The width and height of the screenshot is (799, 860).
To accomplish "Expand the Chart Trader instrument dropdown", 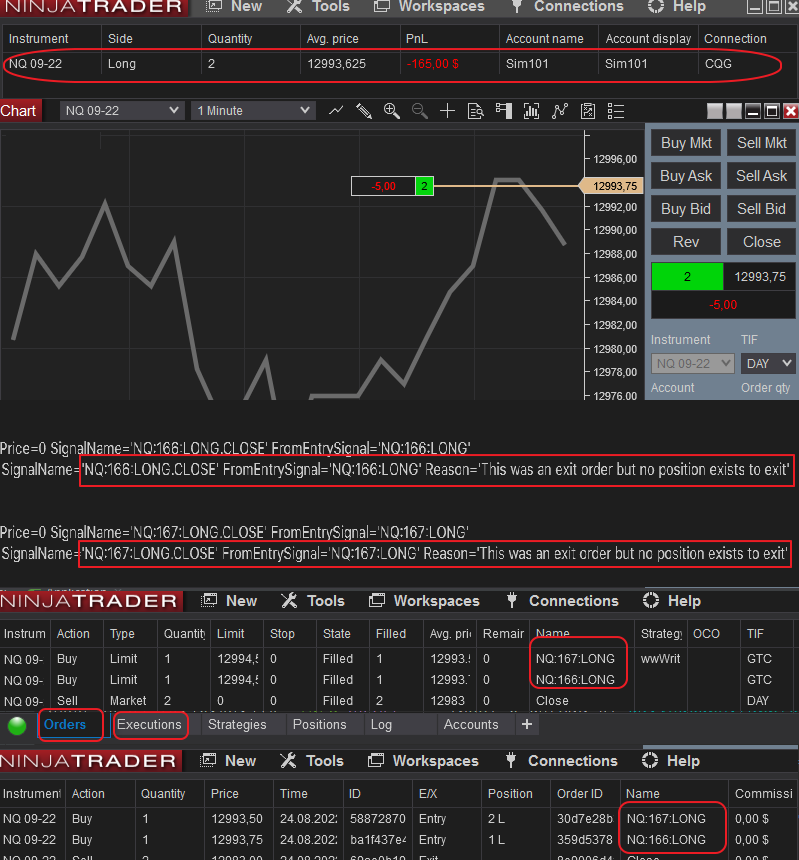I will [693, 364].
